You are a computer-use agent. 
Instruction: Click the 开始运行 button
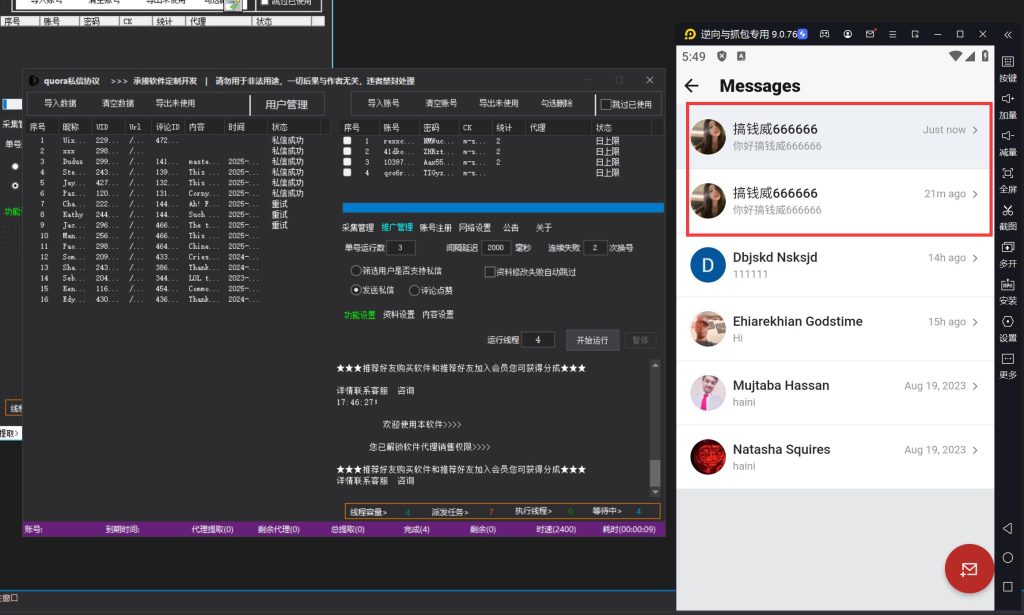[x=592, y=340]
